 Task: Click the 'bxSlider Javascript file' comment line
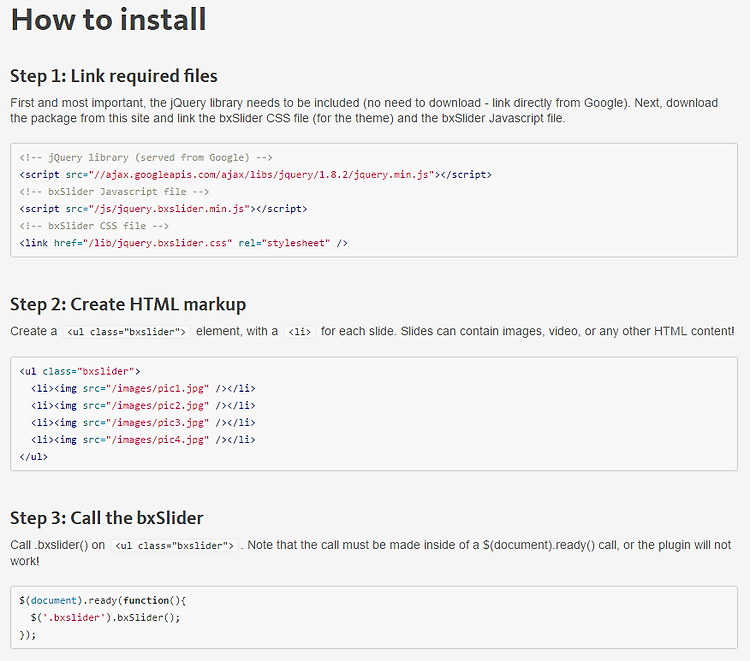114,192
